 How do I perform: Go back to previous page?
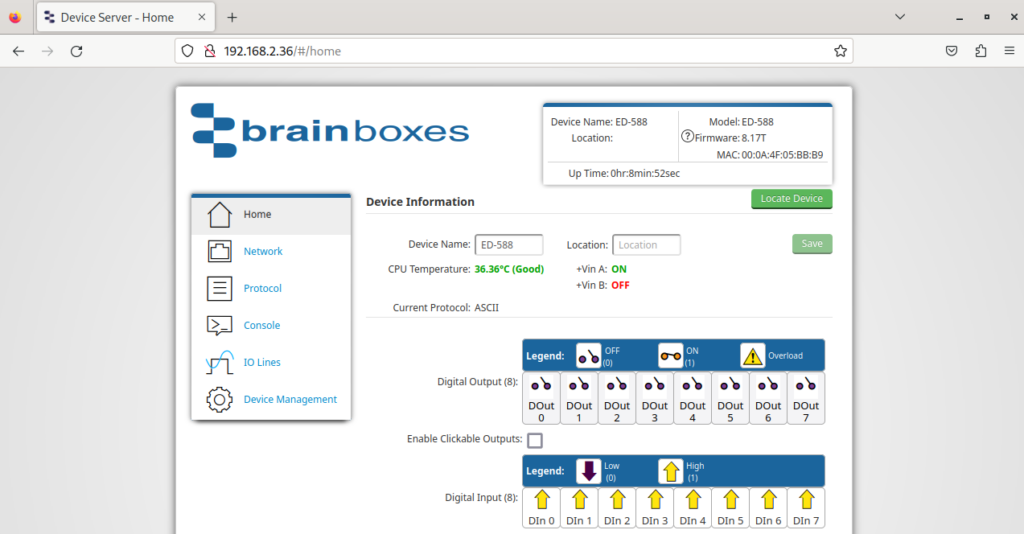tap(18, 51)
